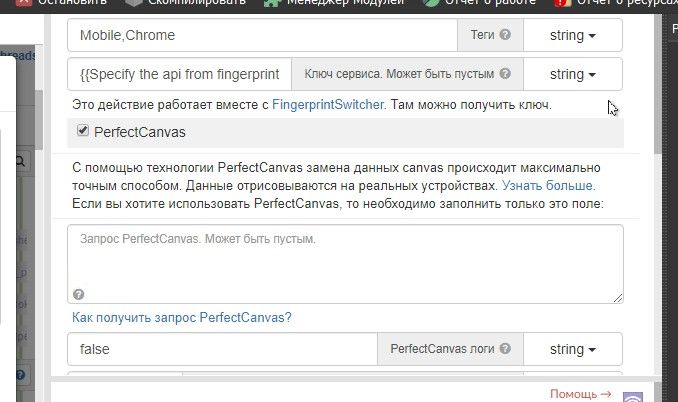This screenshot has width=678, height=402.
Task: Click the Теги field label
Action: pos(482,35)
